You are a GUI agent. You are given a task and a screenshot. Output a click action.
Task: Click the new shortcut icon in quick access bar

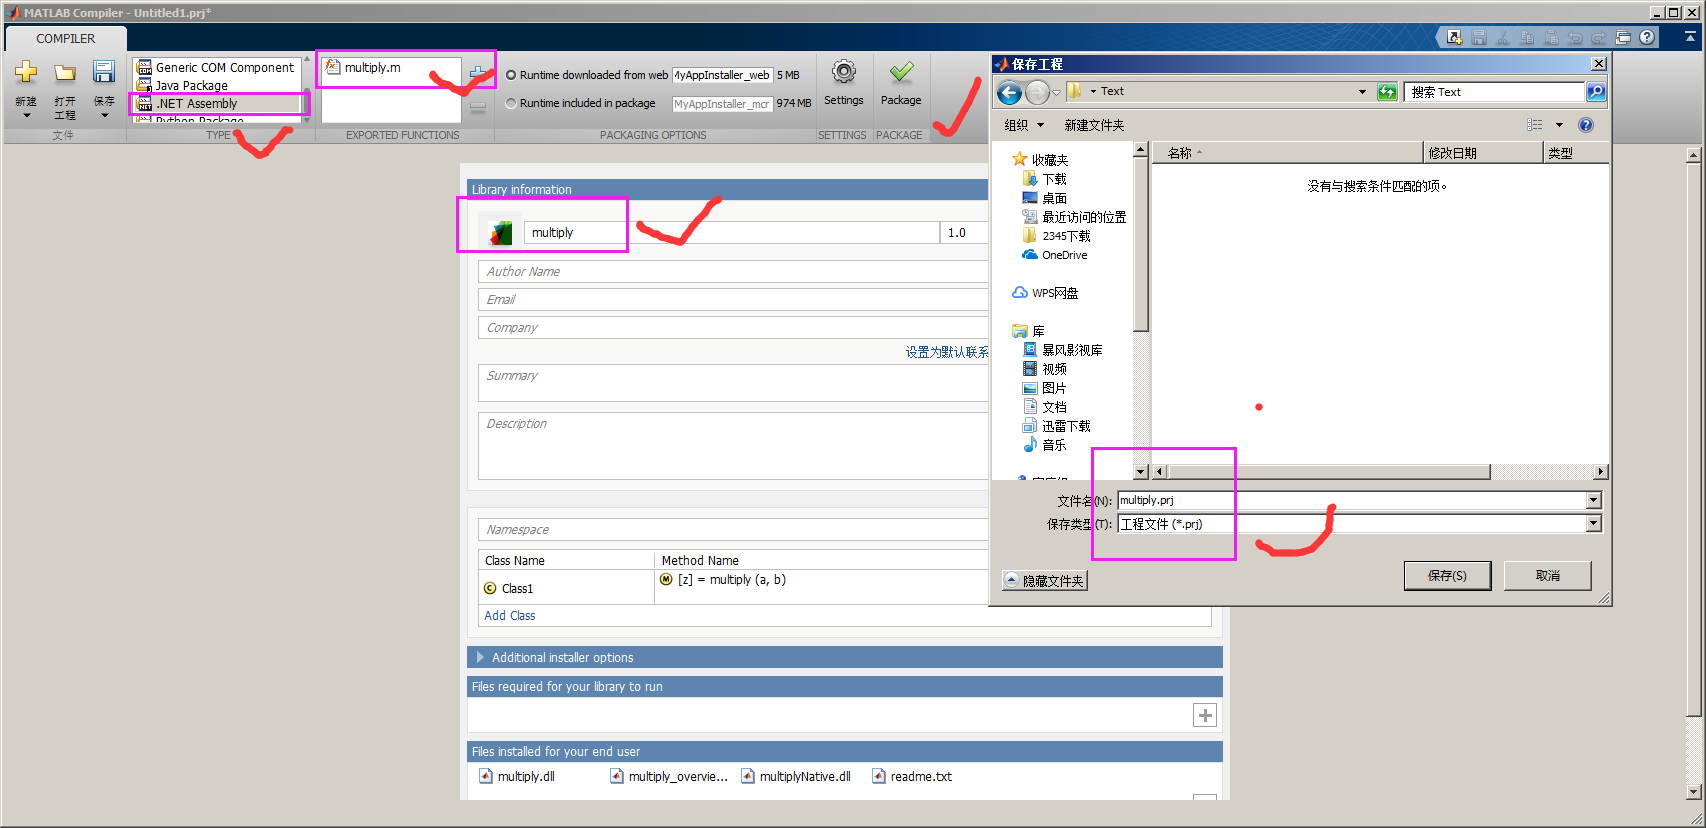click(x=1454, y=38)
